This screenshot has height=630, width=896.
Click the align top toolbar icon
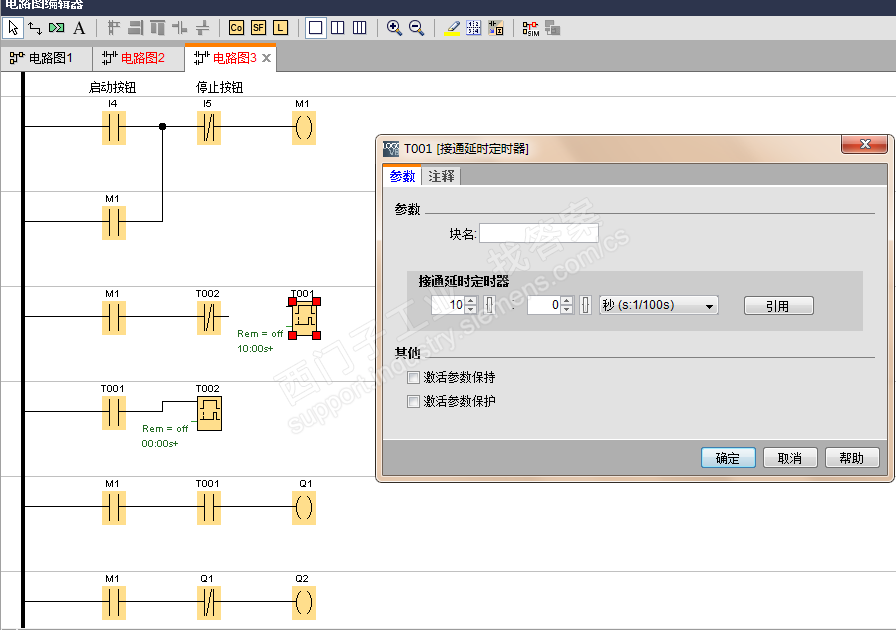[x=158, y=27]
